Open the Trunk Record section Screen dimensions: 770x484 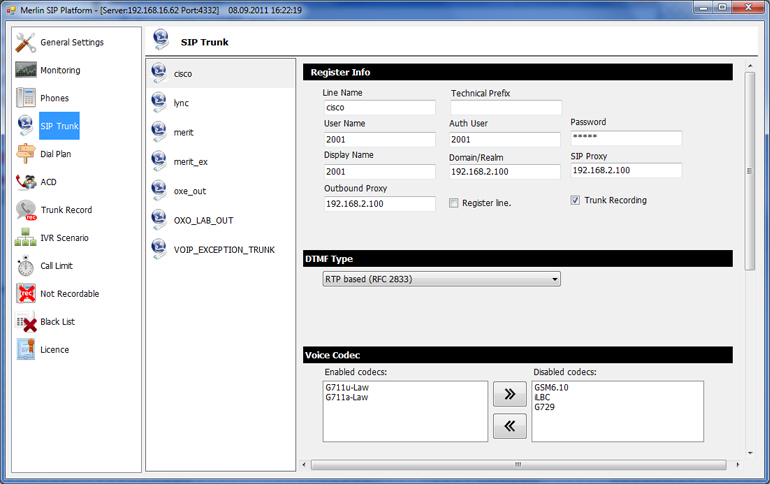[x=66, y=210]
